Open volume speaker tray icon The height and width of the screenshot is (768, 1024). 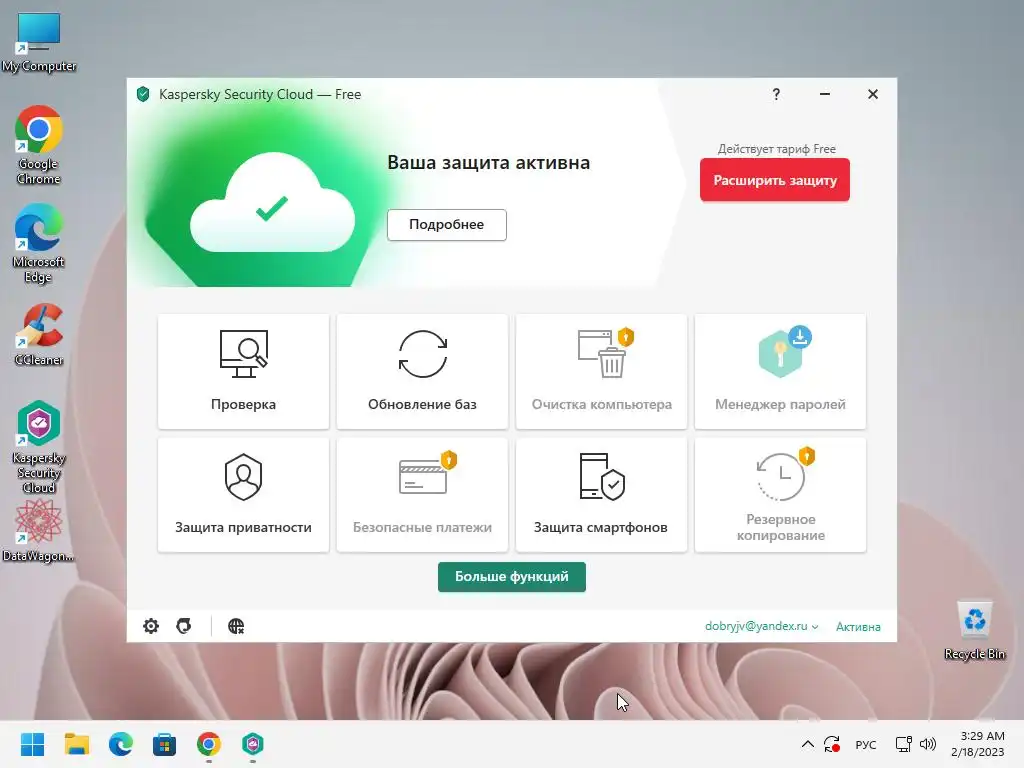tap(927, 744)
